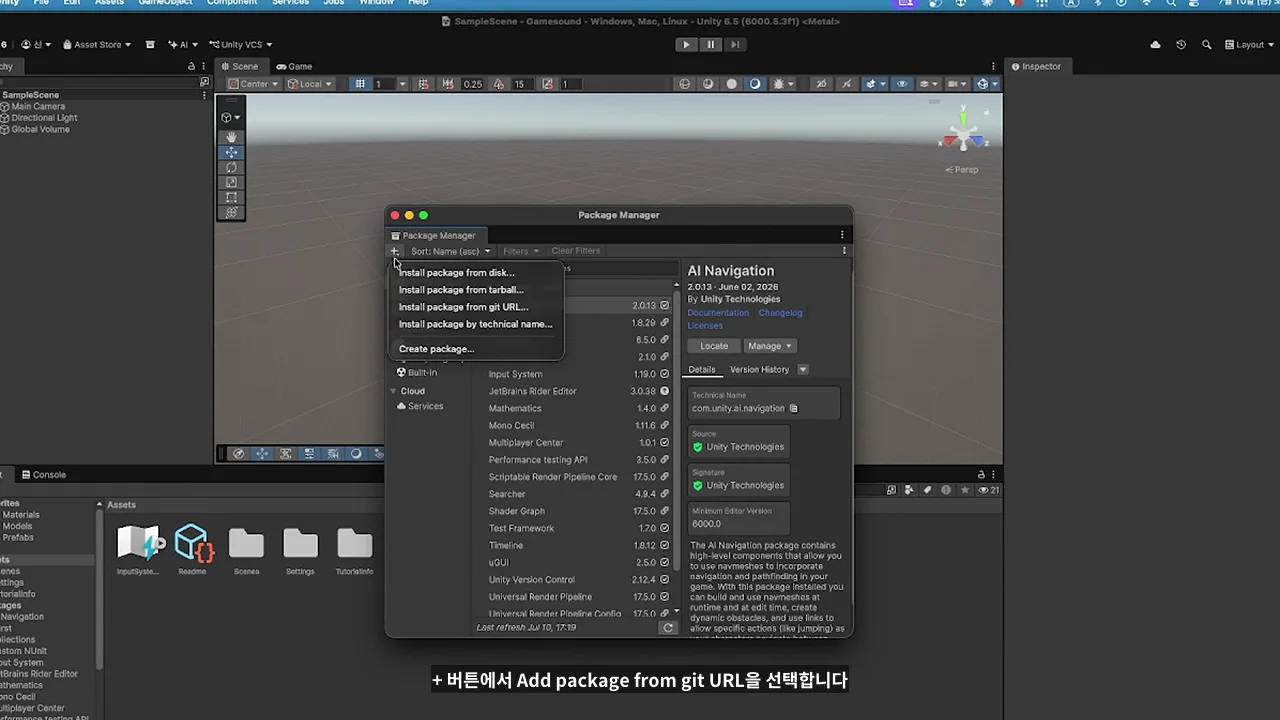This screenshot has width=1280, height=720.
Task: Open the scene camera settings dropdown
Action: [x=957, y=84]
